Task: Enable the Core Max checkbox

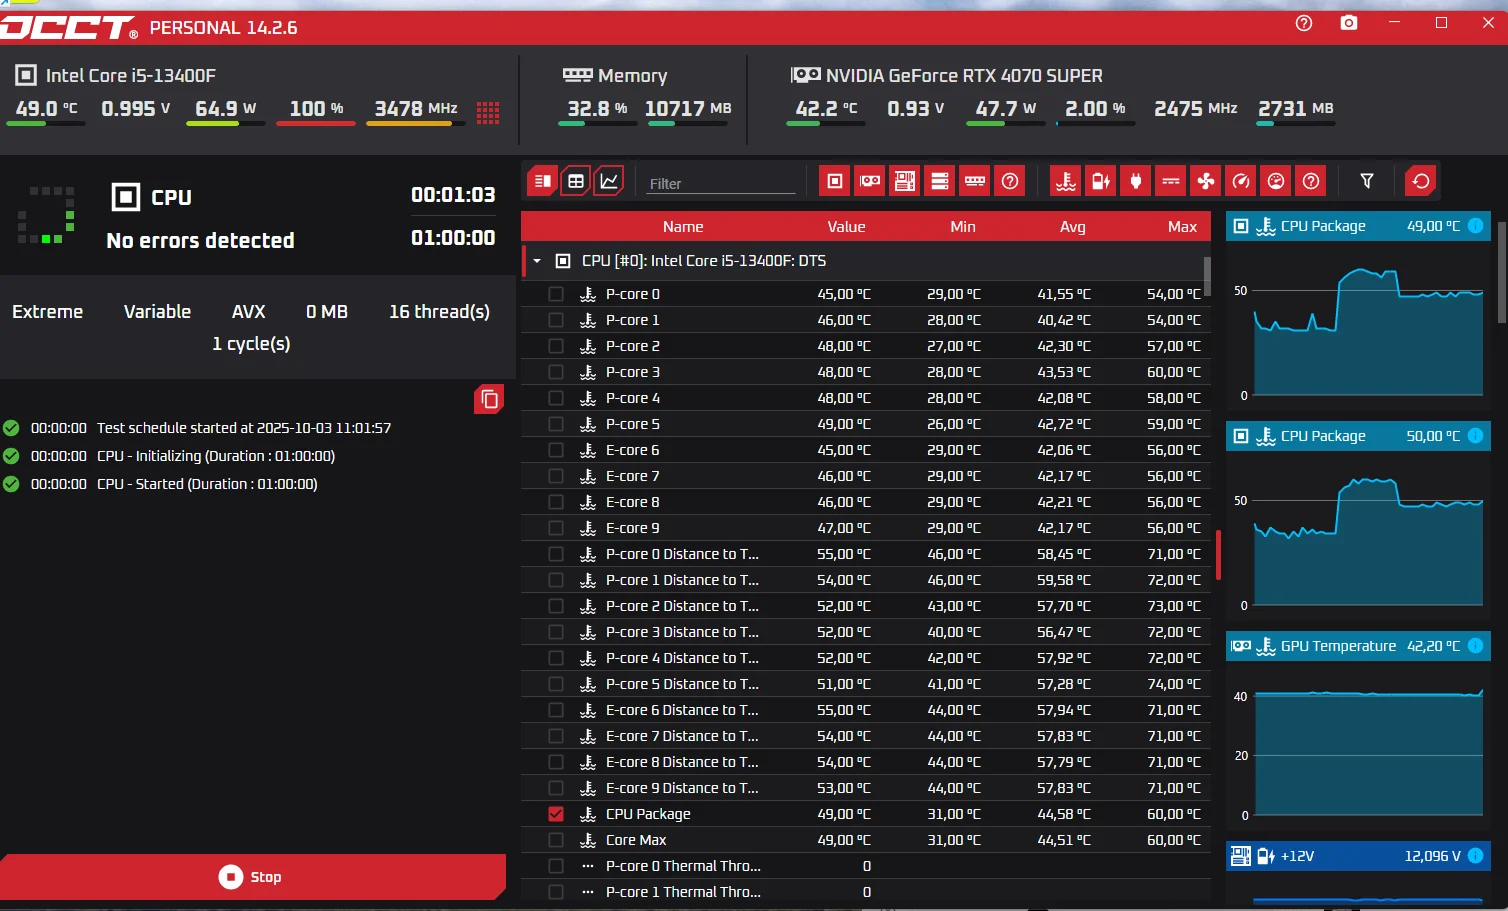Action: (x=556, y=840)
